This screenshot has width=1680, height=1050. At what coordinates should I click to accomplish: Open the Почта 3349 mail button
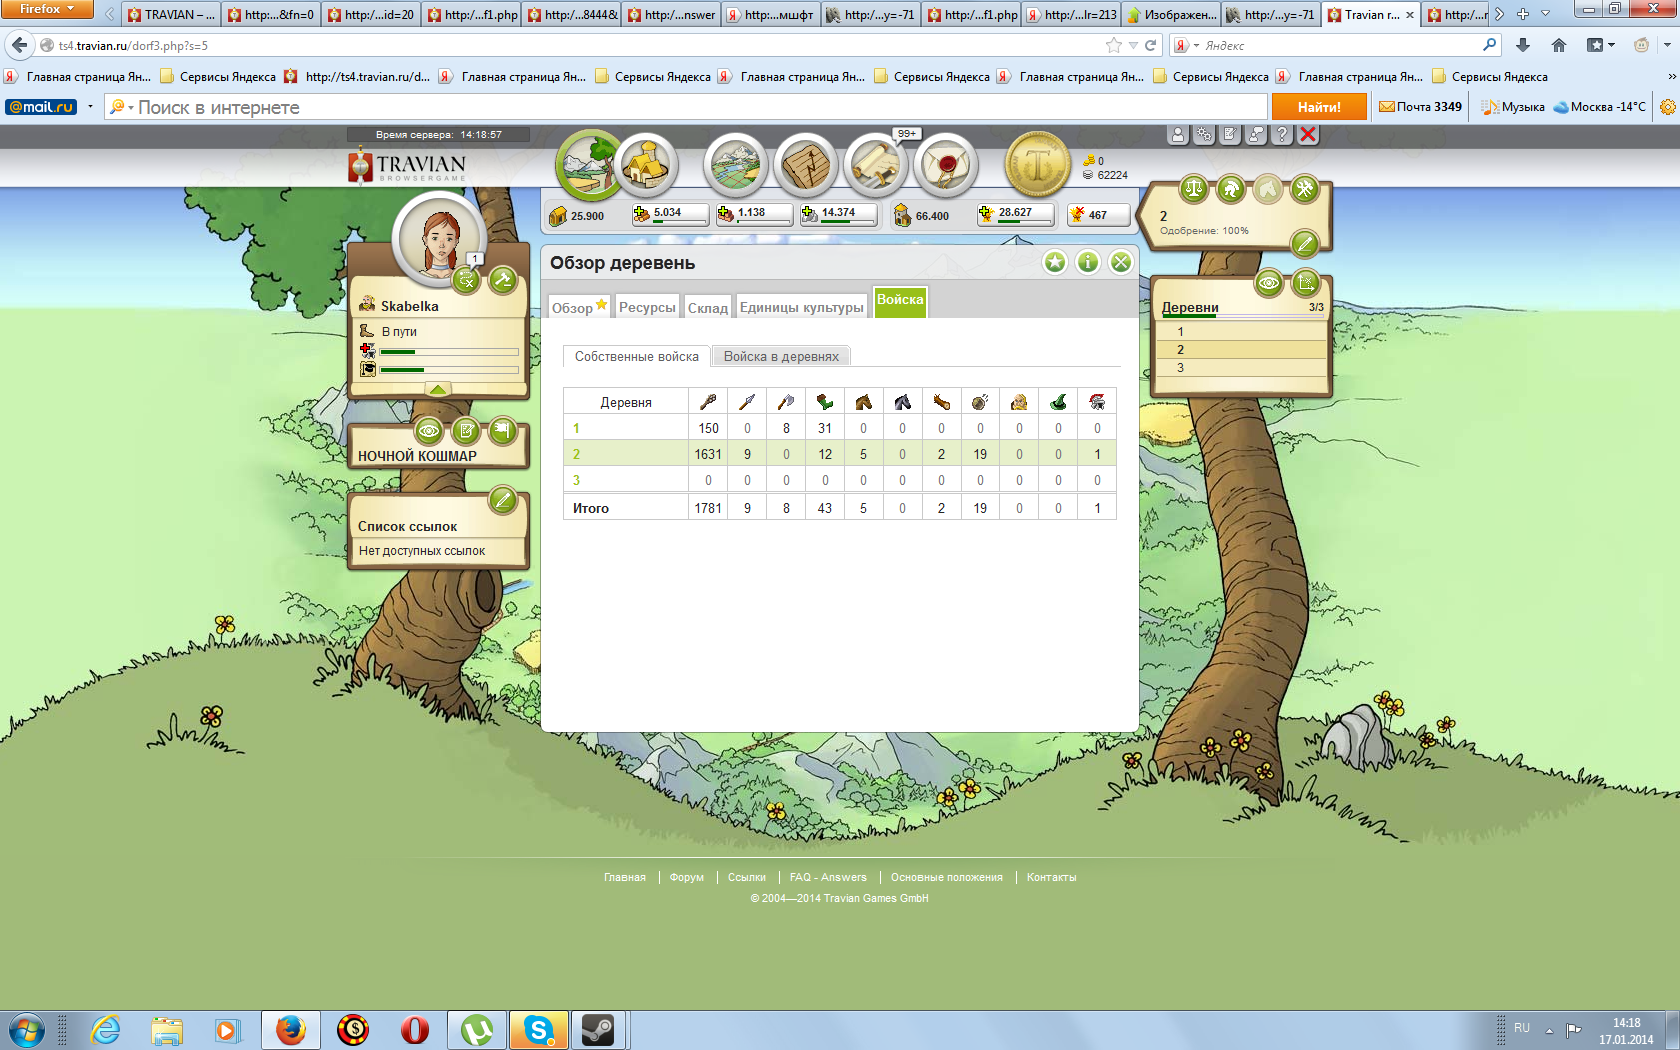pos(1420,107)
